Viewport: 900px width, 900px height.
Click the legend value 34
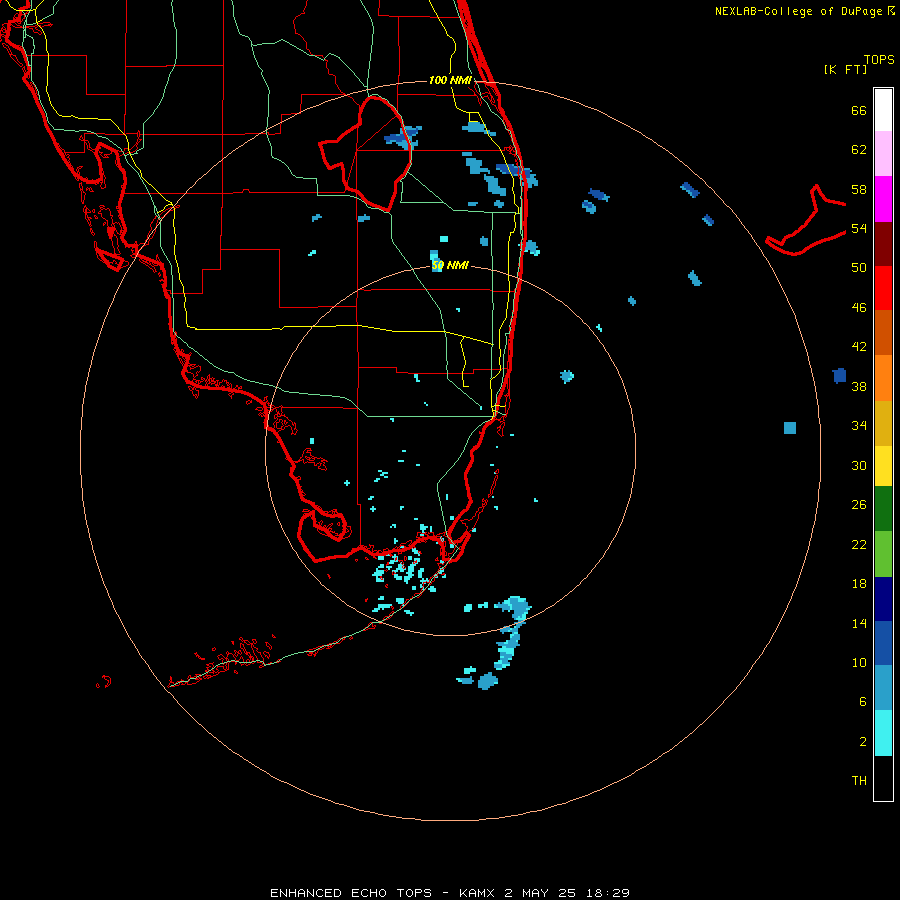(859, 426)
